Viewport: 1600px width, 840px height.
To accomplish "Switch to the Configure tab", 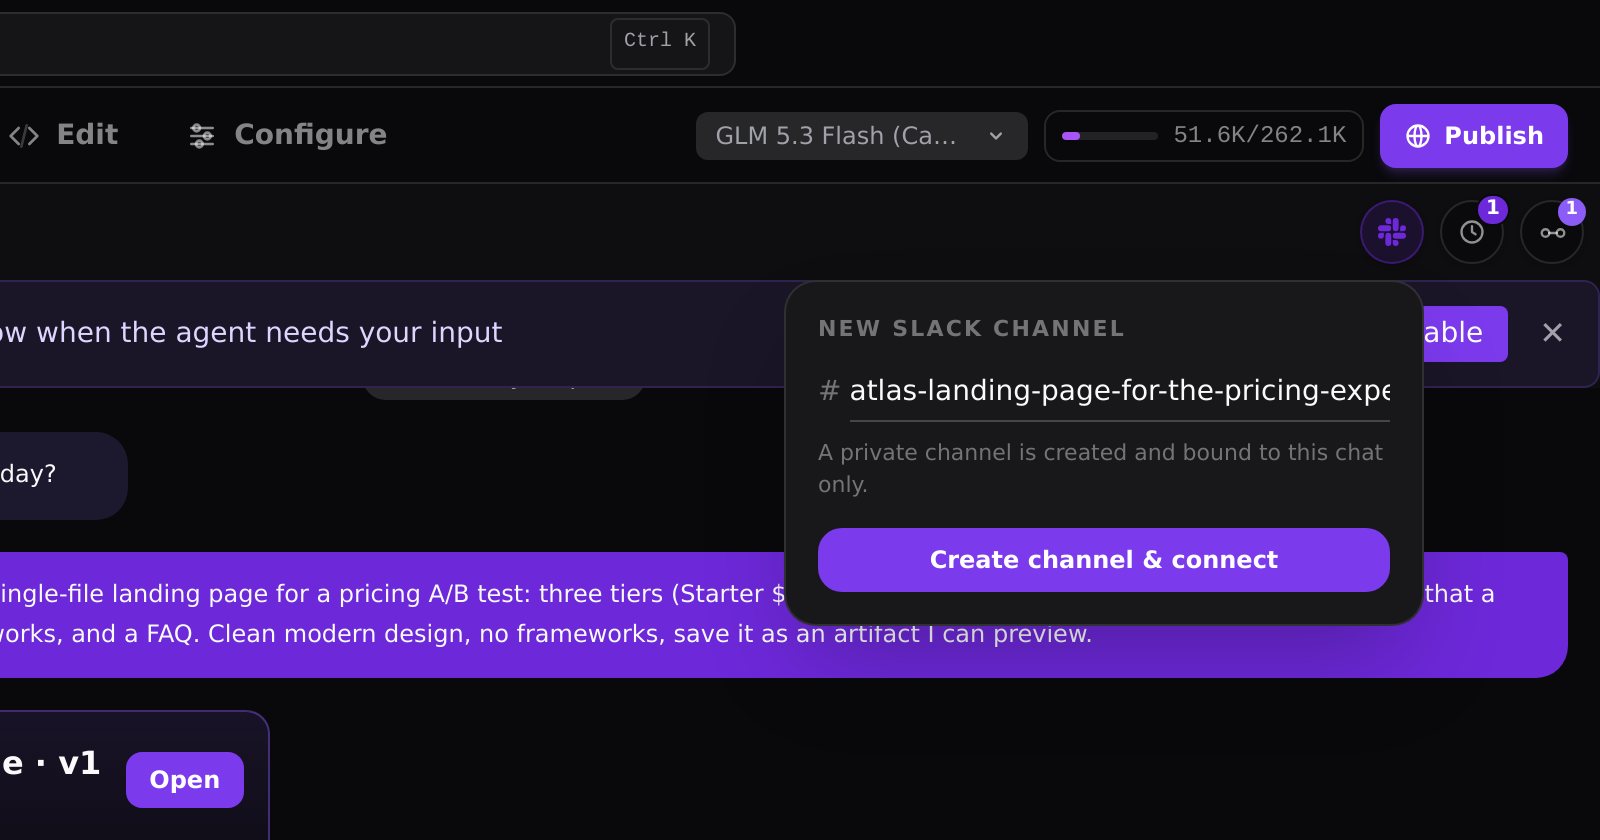I will (288, 135).
